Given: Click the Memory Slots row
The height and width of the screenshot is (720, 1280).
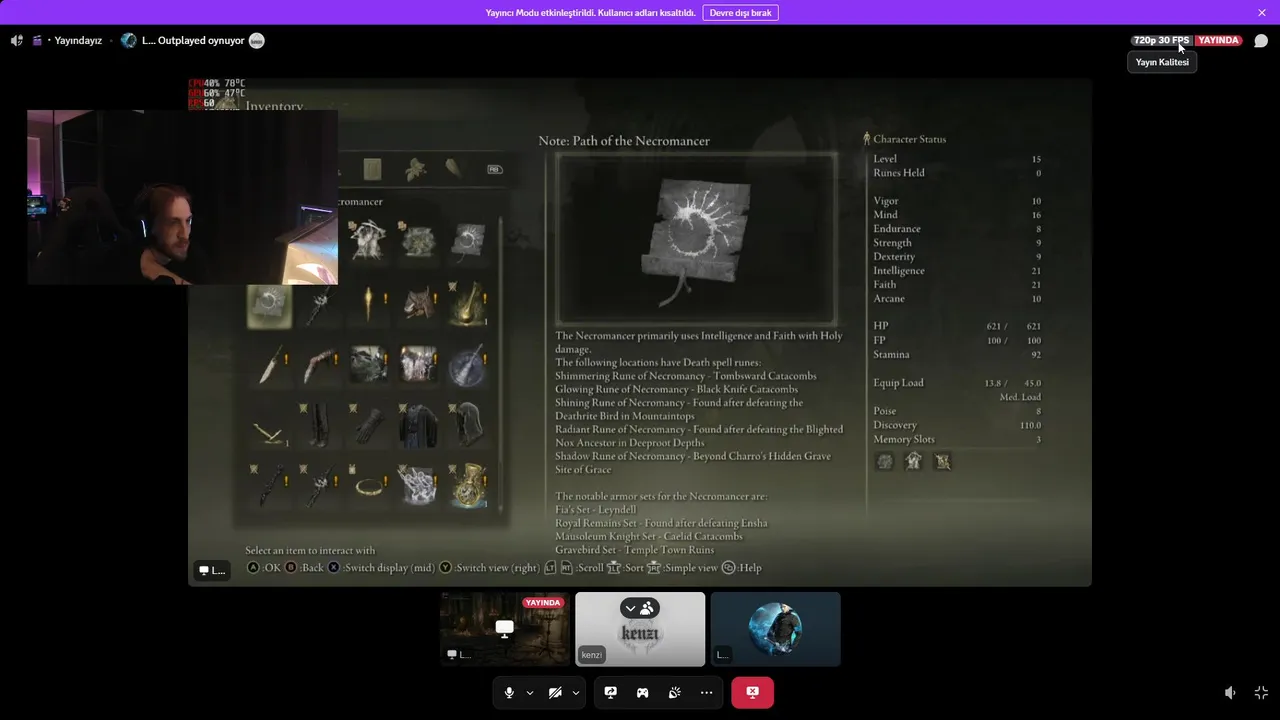Looking at the screenshot, I should click(x=957, y=439).
